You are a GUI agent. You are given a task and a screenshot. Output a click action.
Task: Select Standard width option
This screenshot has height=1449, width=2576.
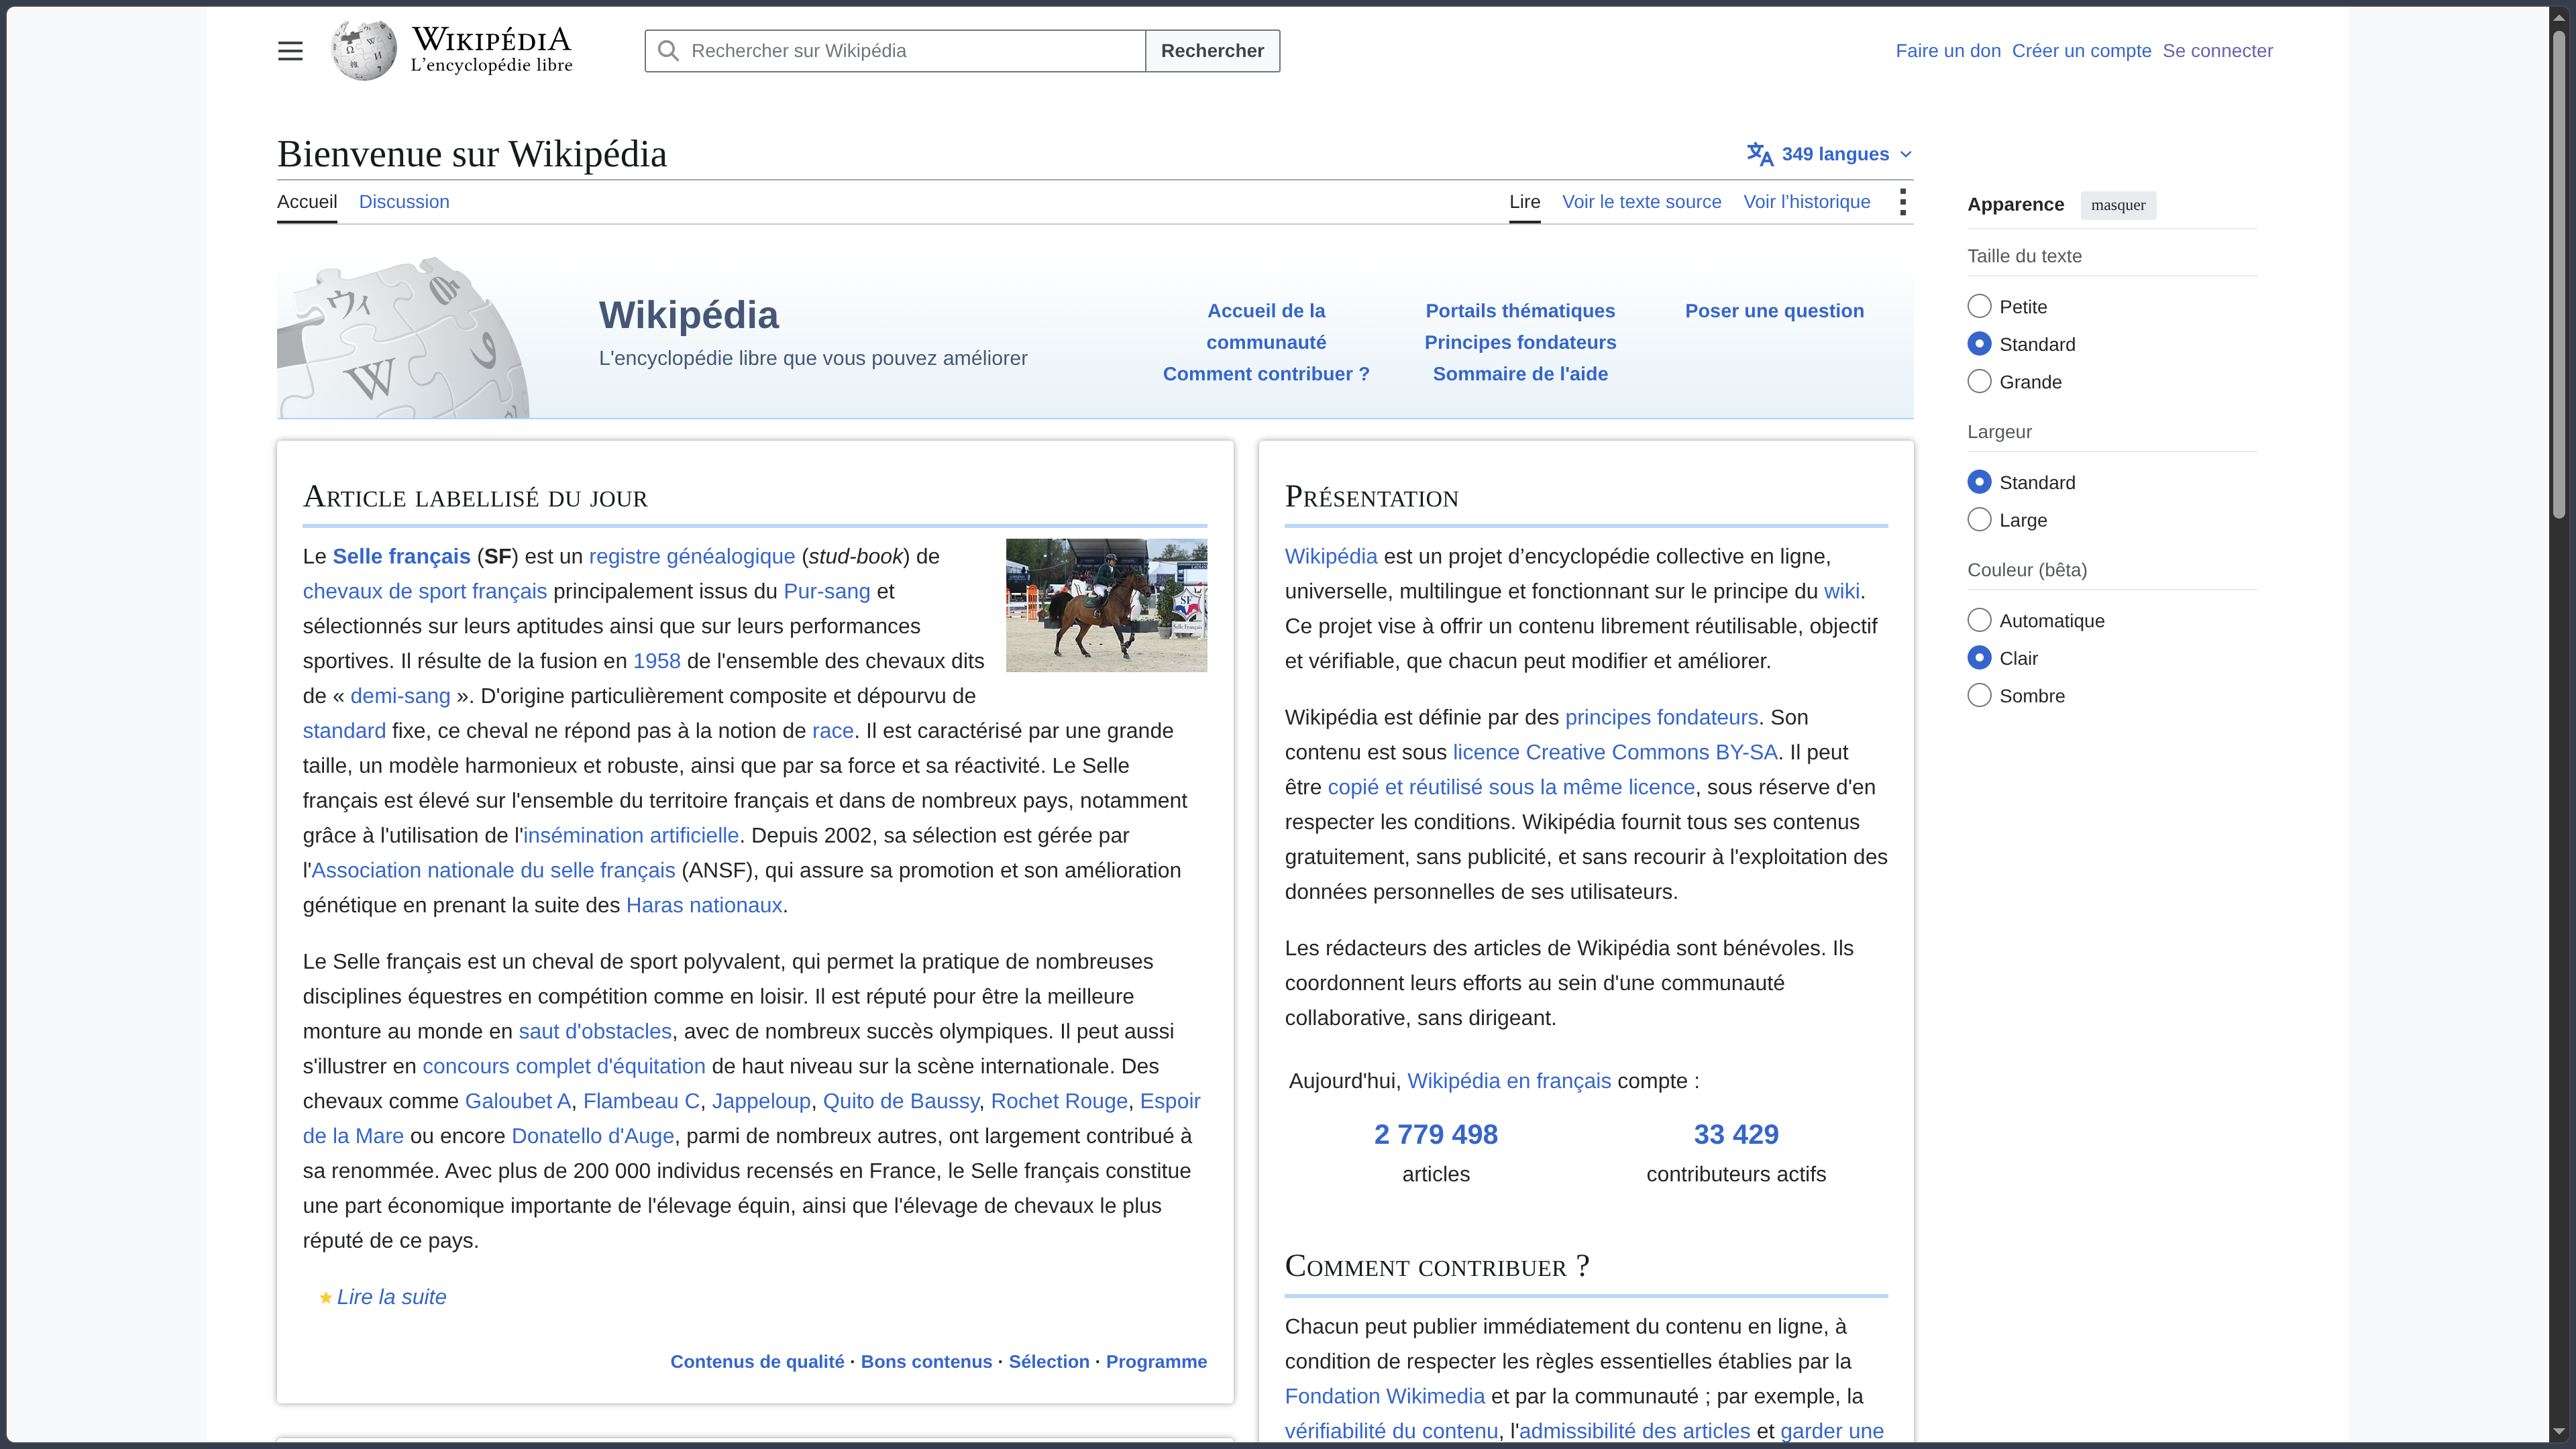point(1979,482)
